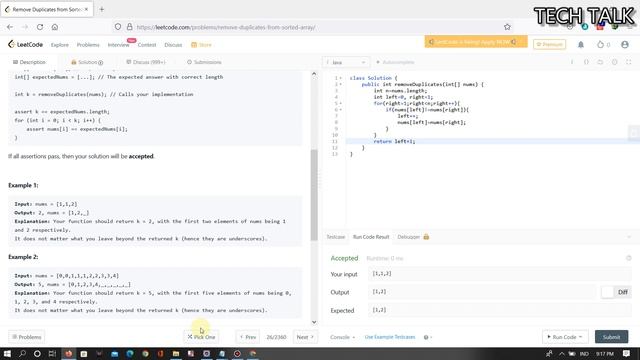
Task: Toggle Autocomplete in editor toolbar
Action: coord(395,62)
